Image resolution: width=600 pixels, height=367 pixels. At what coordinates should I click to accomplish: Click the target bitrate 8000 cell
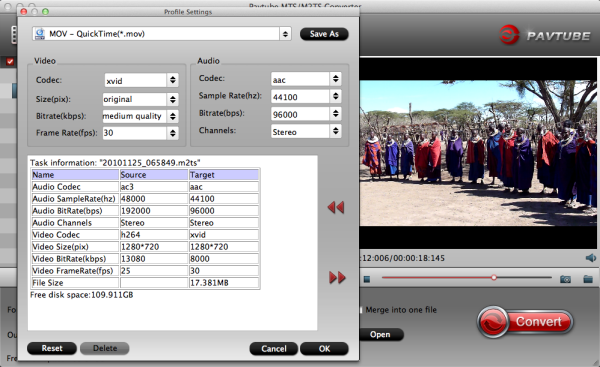click(224, 259)
